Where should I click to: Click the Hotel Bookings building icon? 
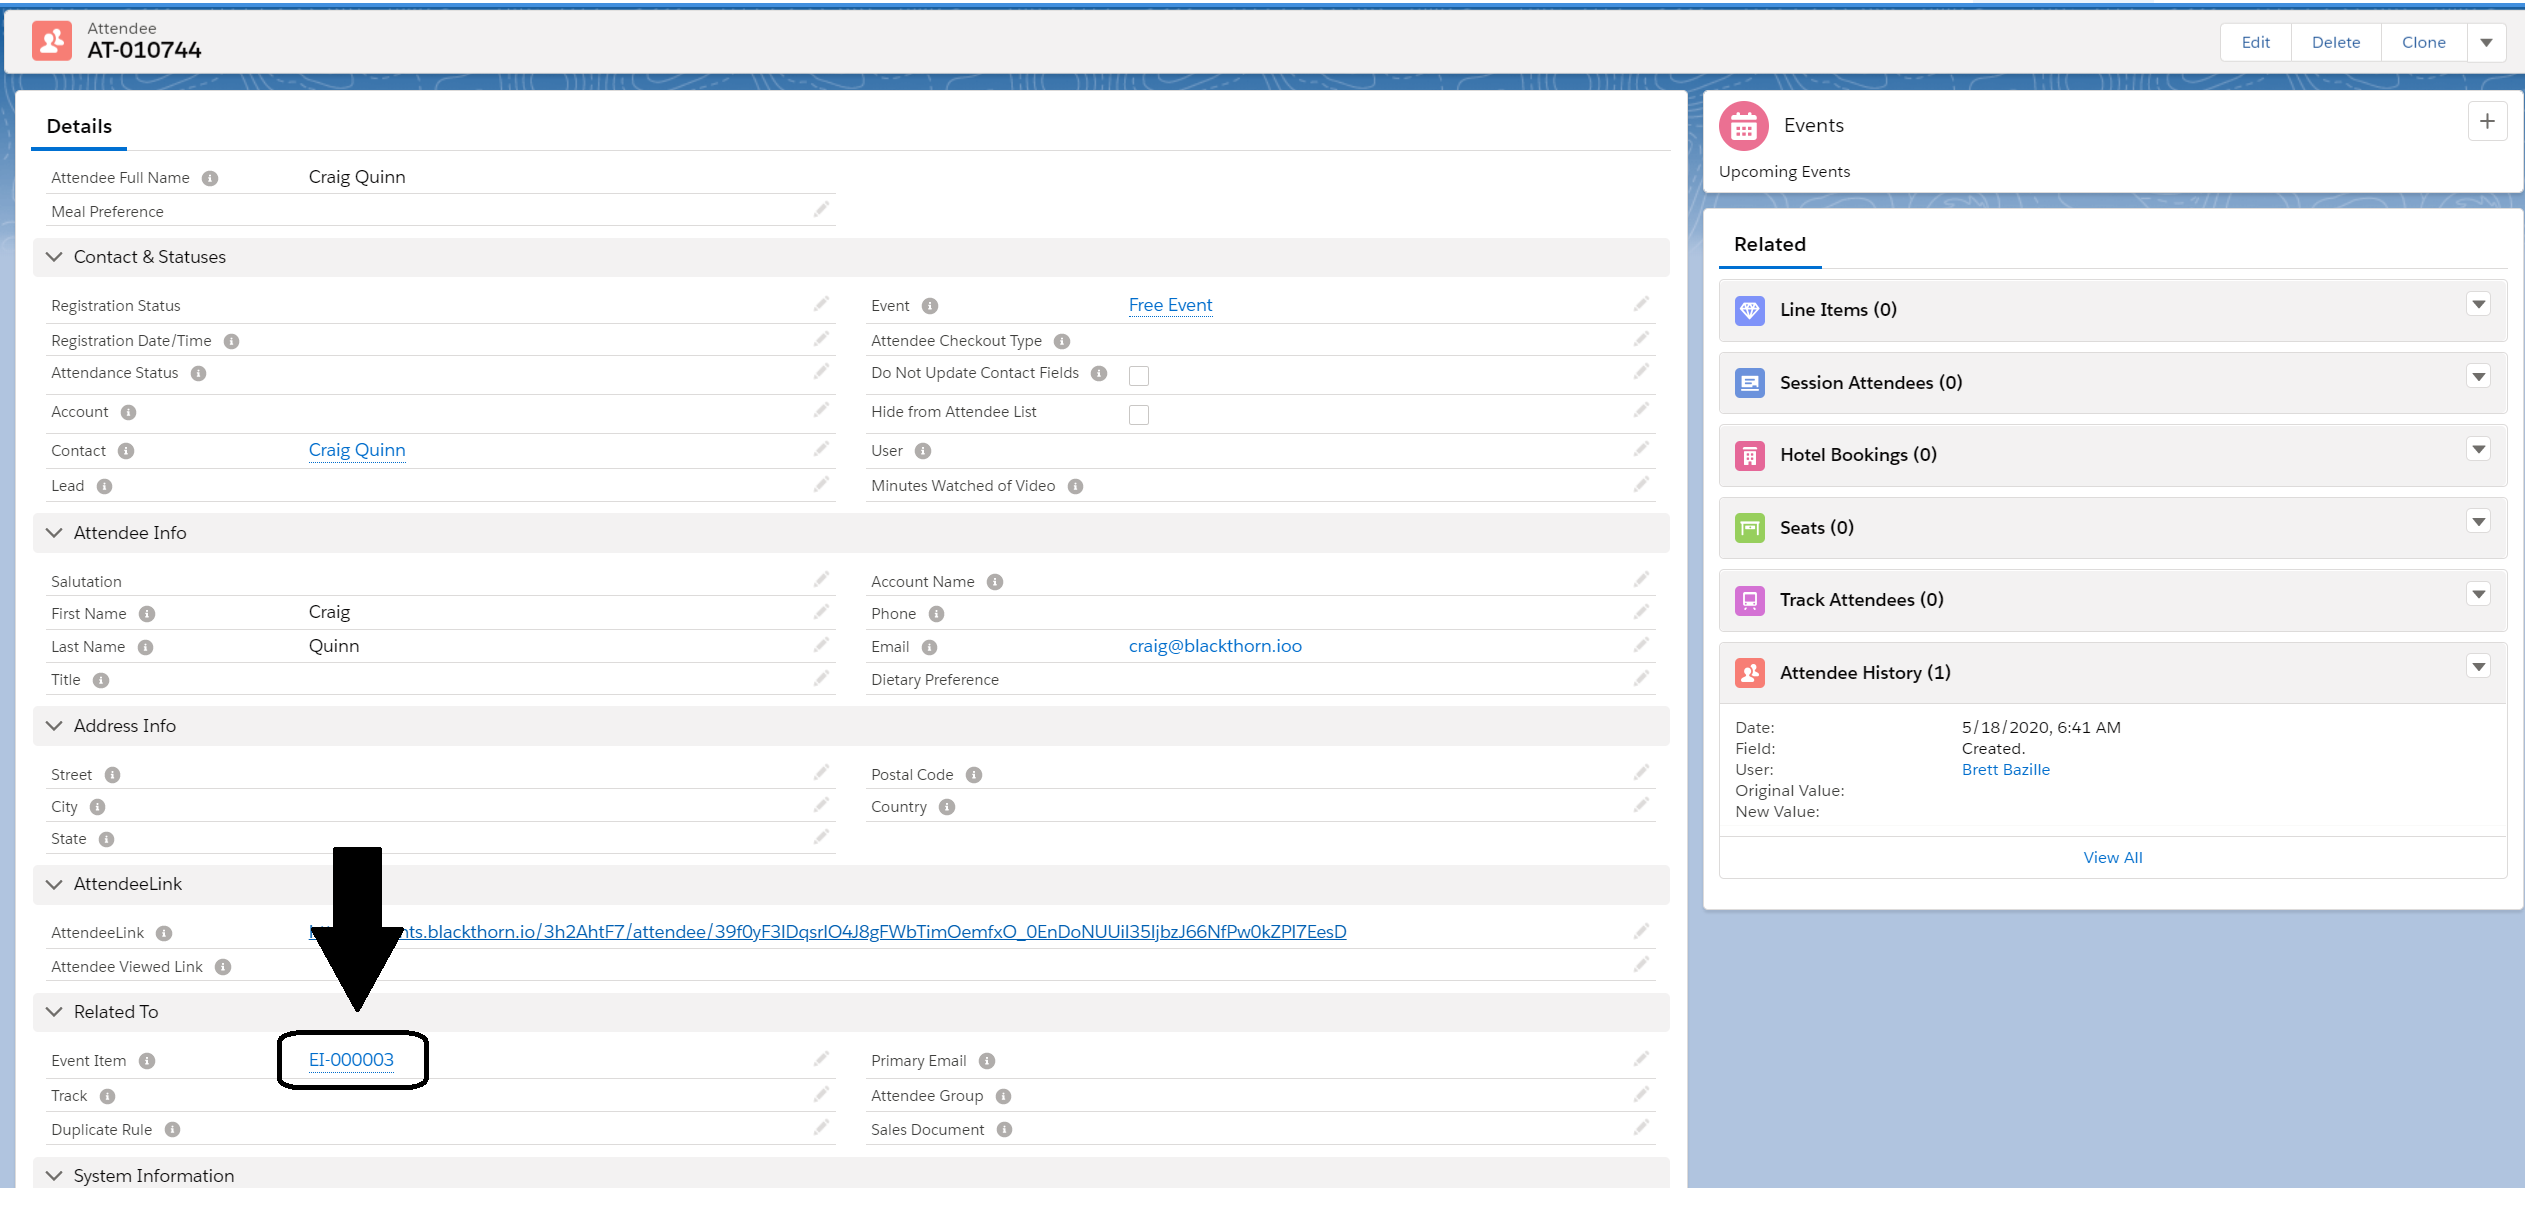coord(1749,456)
